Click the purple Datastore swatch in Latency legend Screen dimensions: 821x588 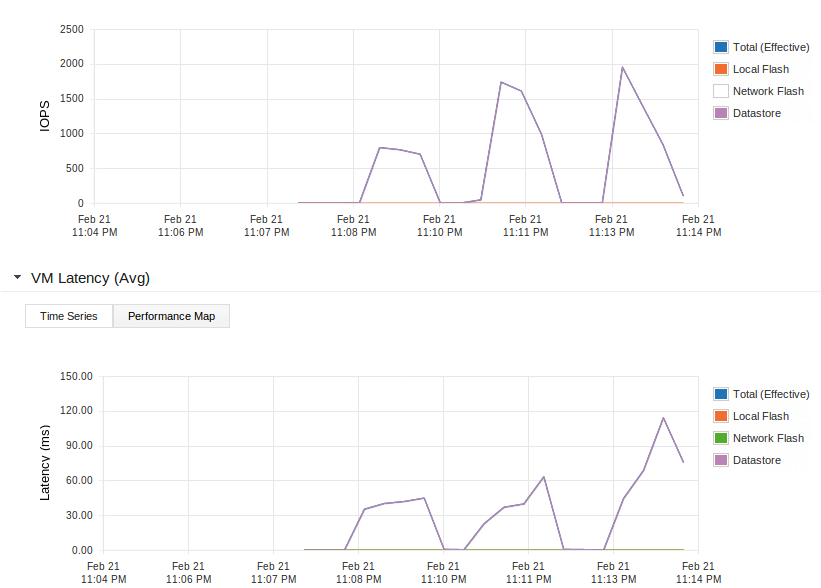coord(720,460)
